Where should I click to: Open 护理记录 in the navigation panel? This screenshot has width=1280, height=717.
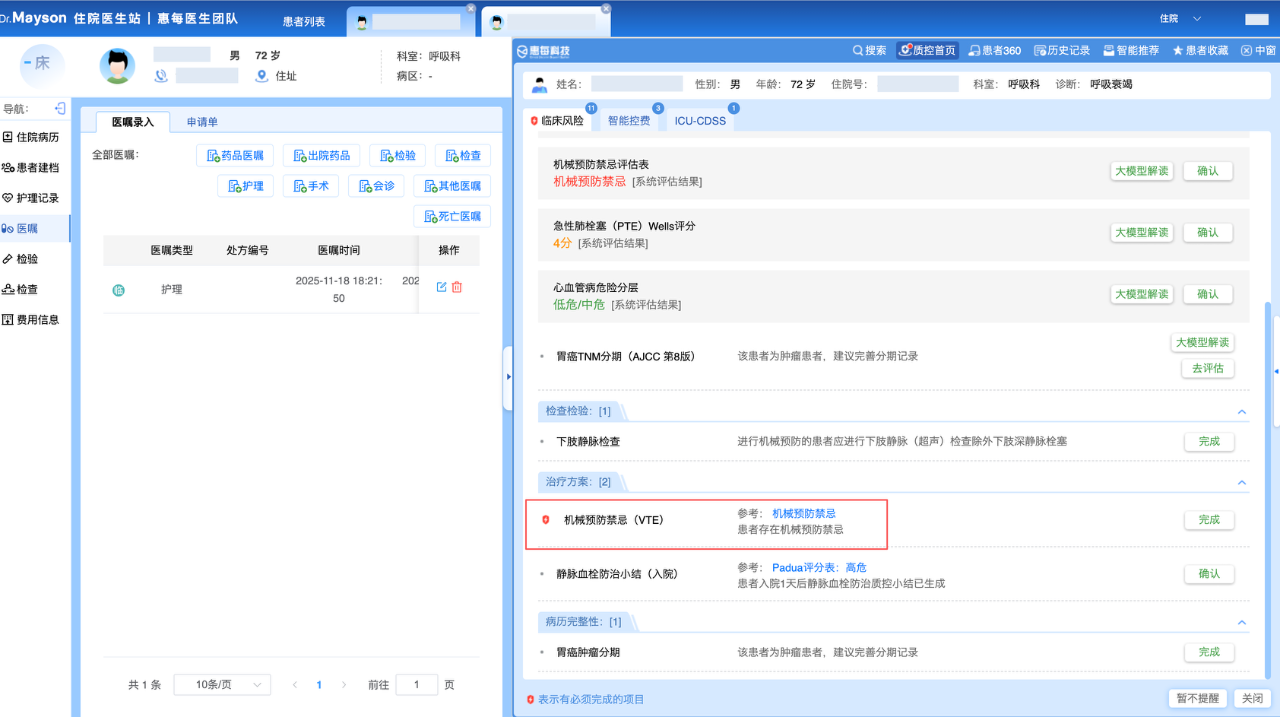coord(39,198)
